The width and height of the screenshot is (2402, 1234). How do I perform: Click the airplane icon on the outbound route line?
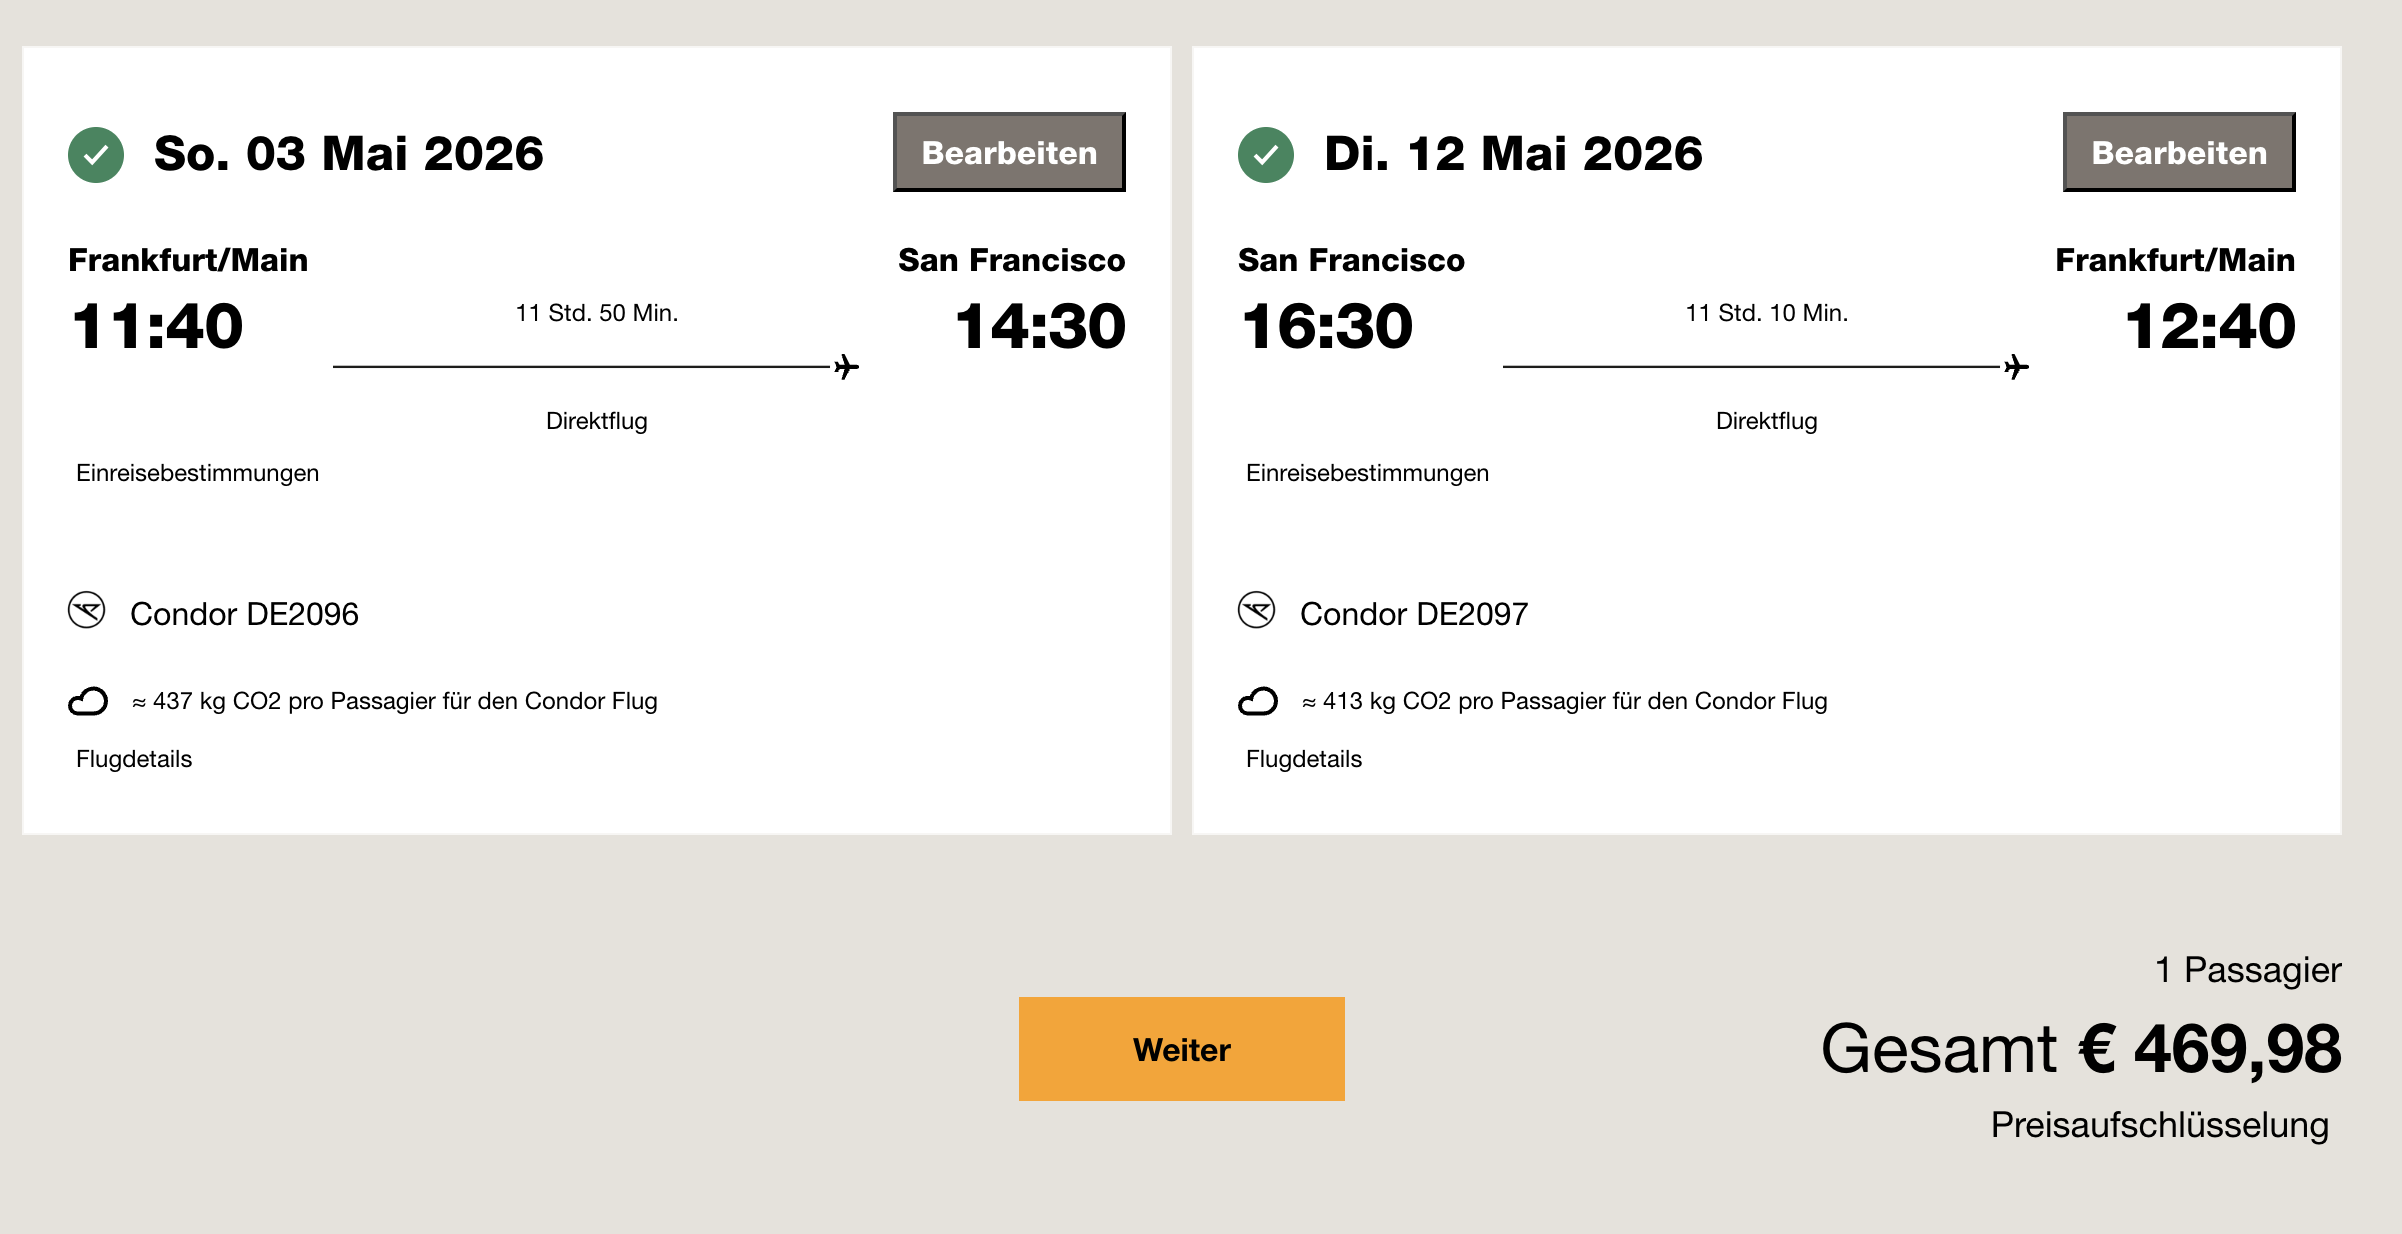(x=847, y=367)
